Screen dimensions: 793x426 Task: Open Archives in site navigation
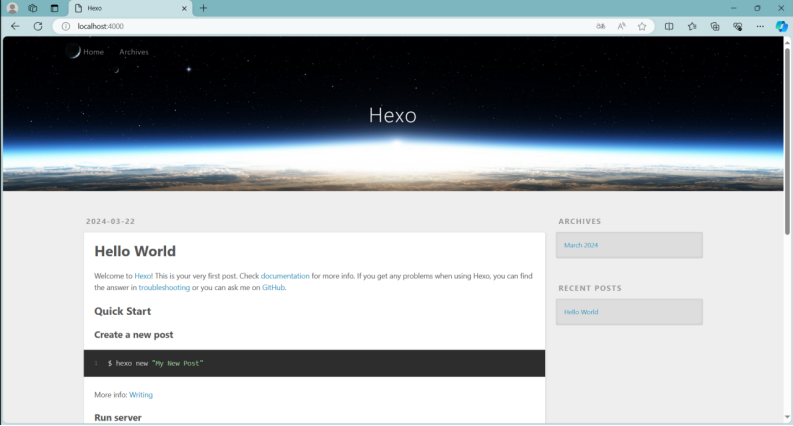[133, 52]
